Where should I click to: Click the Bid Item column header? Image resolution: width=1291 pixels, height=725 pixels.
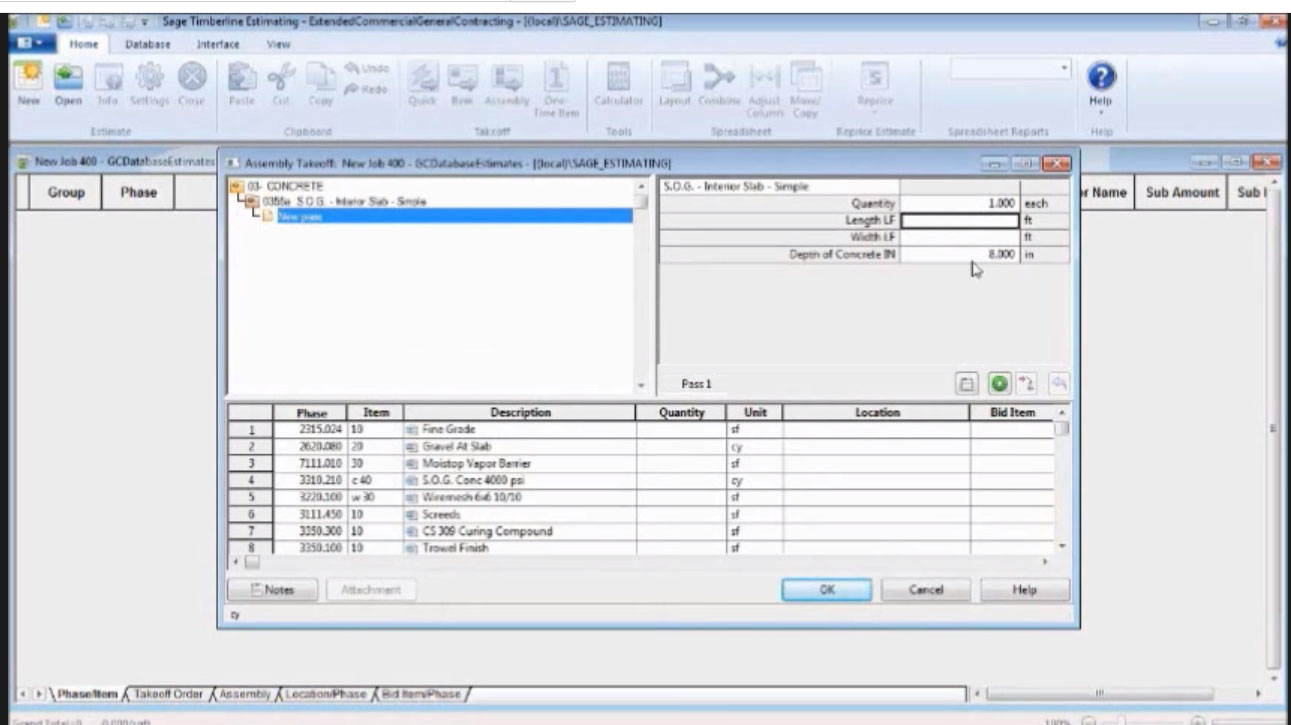[1012, 412]
